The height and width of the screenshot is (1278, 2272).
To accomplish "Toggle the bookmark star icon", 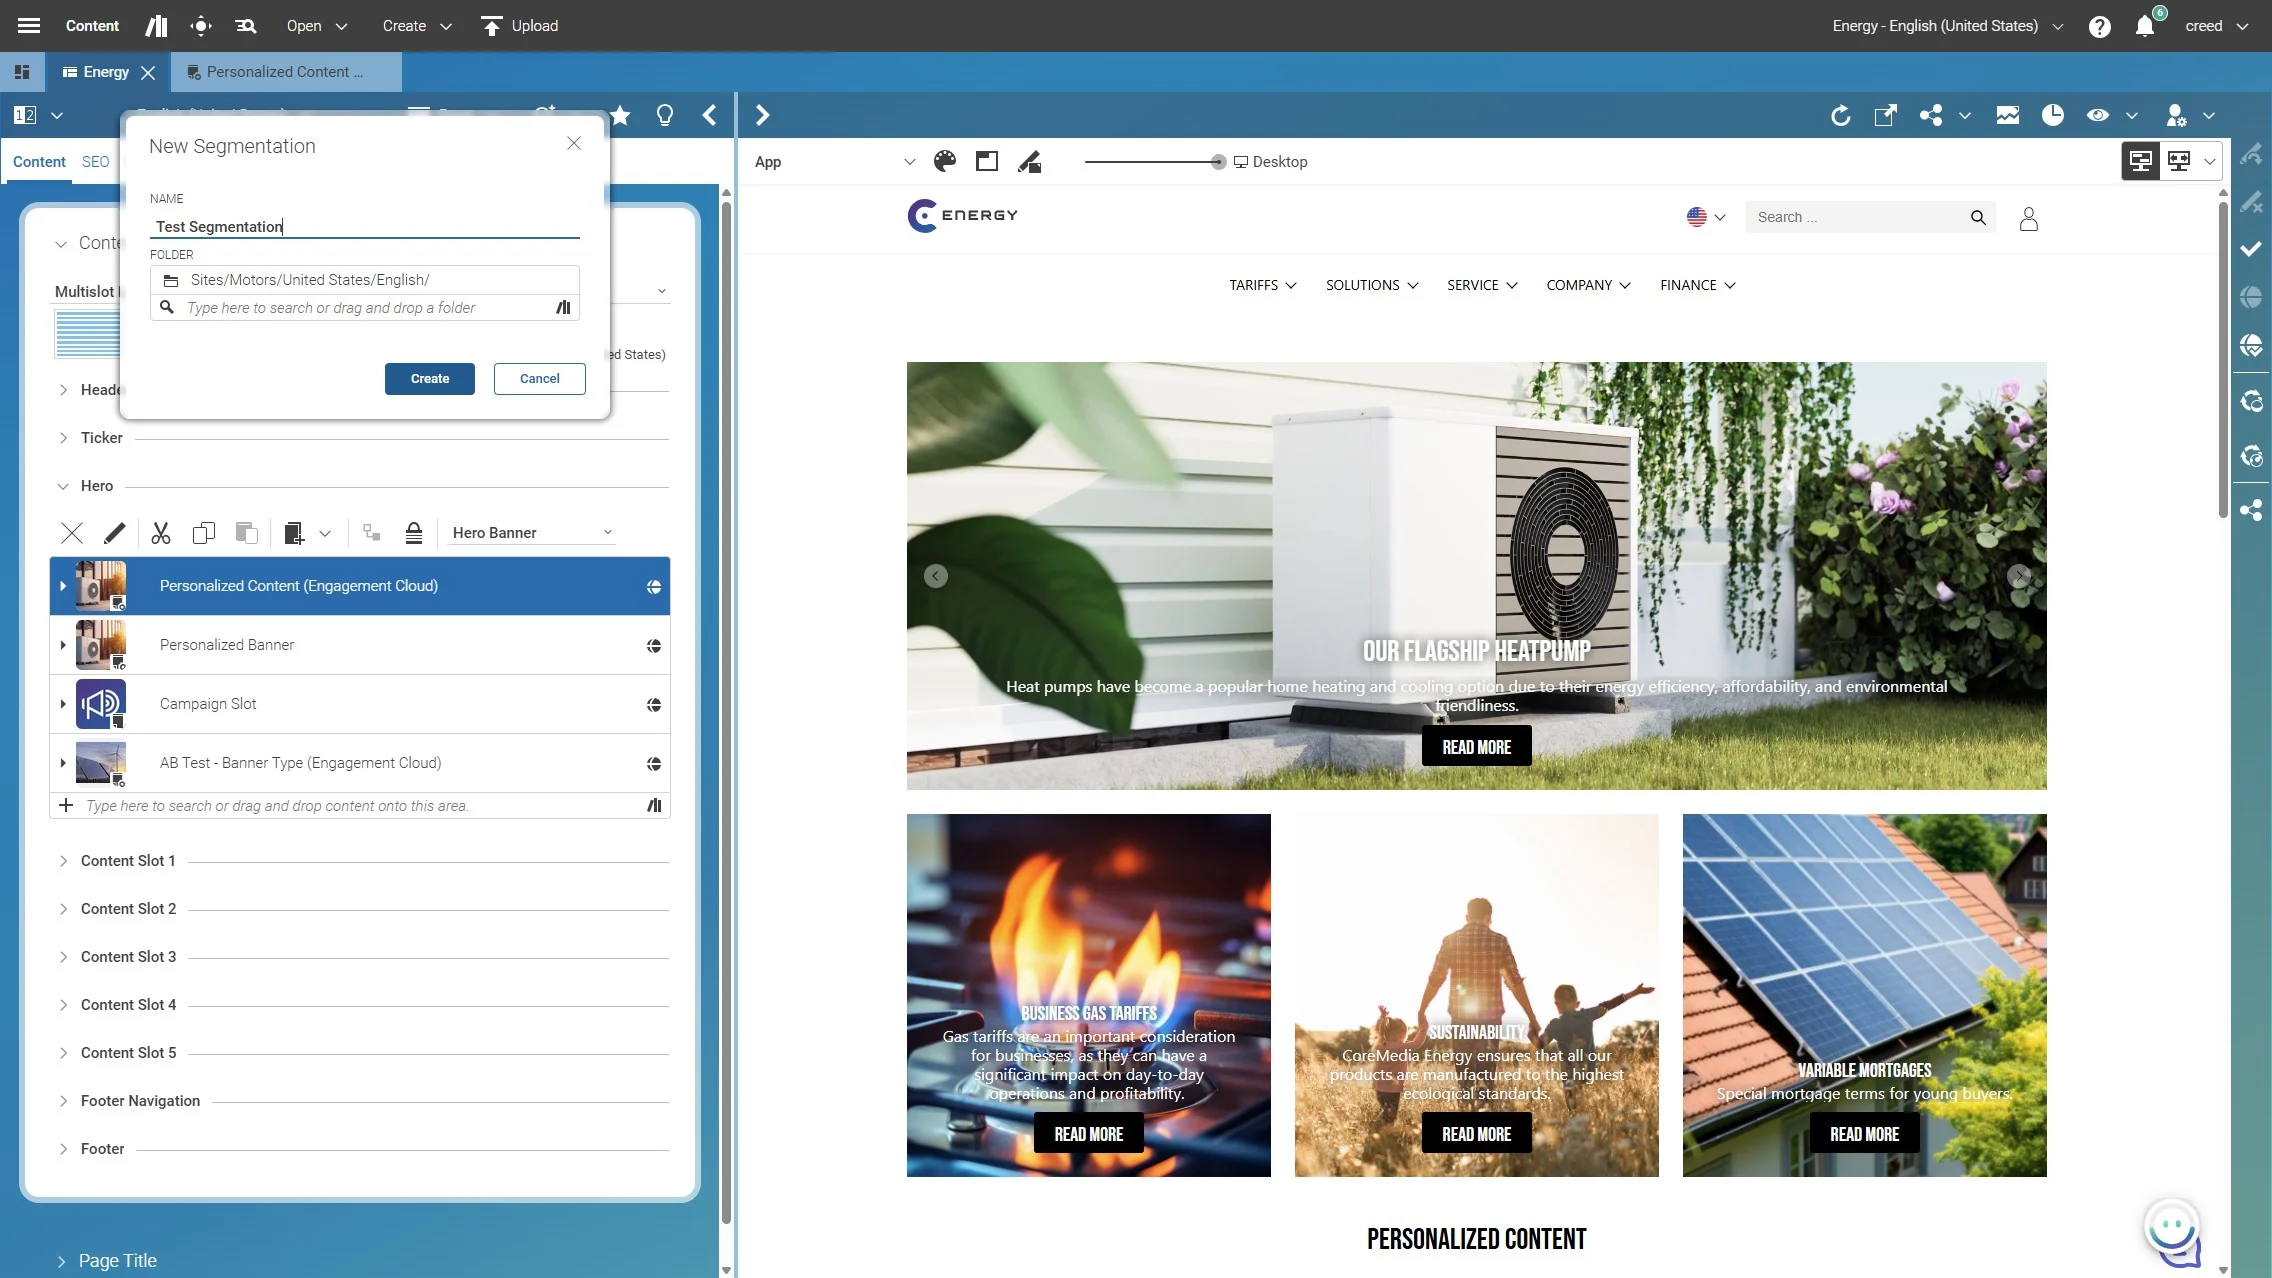I will point(621,116).
